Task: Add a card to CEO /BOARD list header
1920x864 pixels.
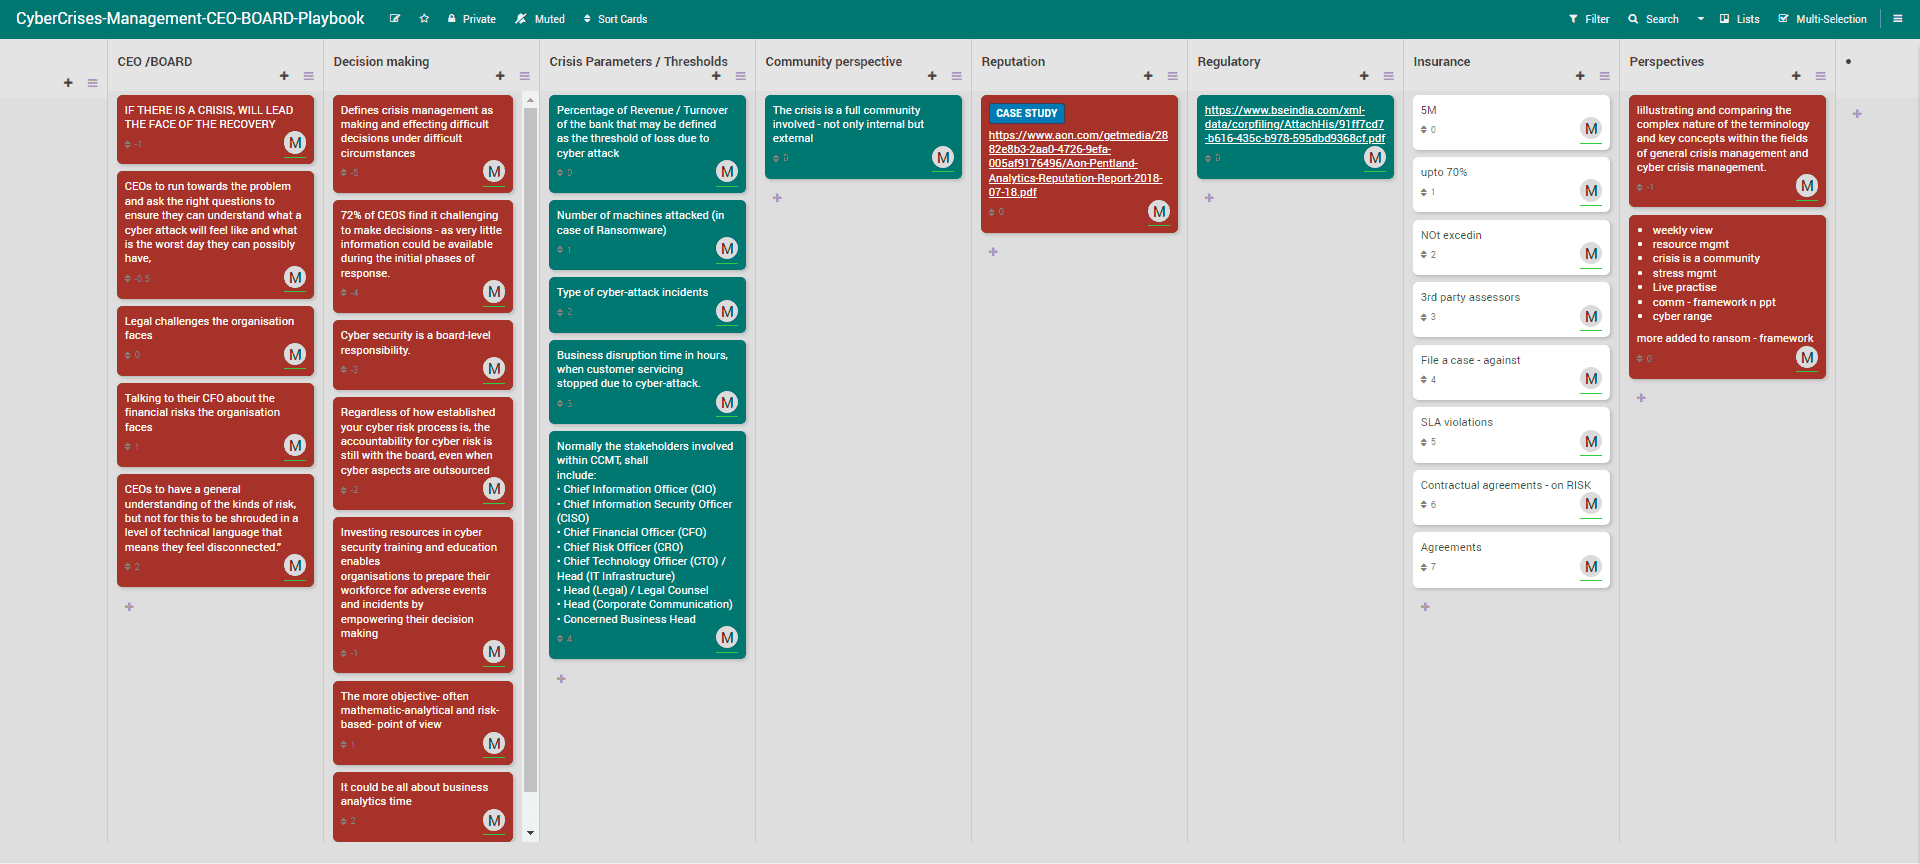Action: (x=284, y=76)
